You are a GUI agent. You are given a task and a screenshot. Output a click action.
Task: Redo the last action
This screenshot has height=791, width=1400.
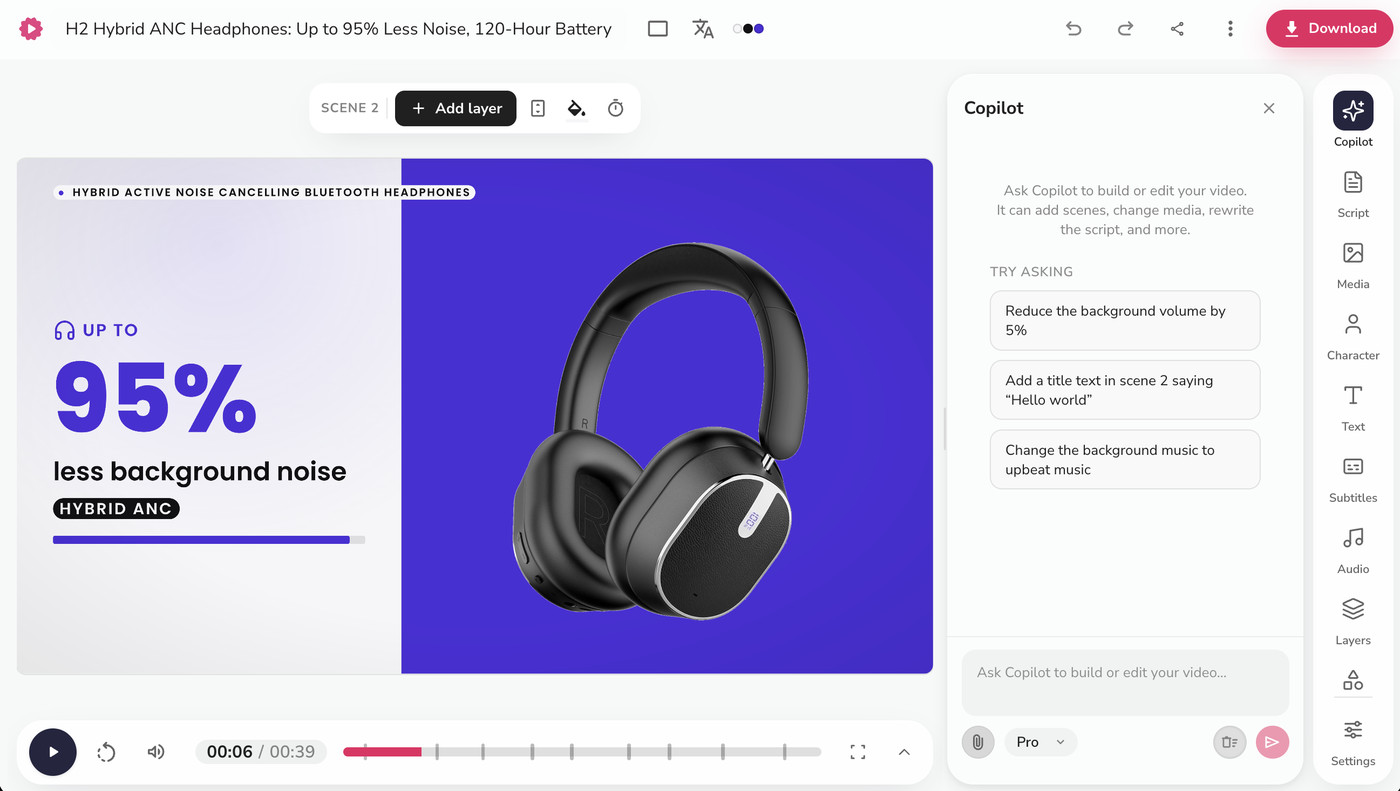click(x=1125, y=29)
